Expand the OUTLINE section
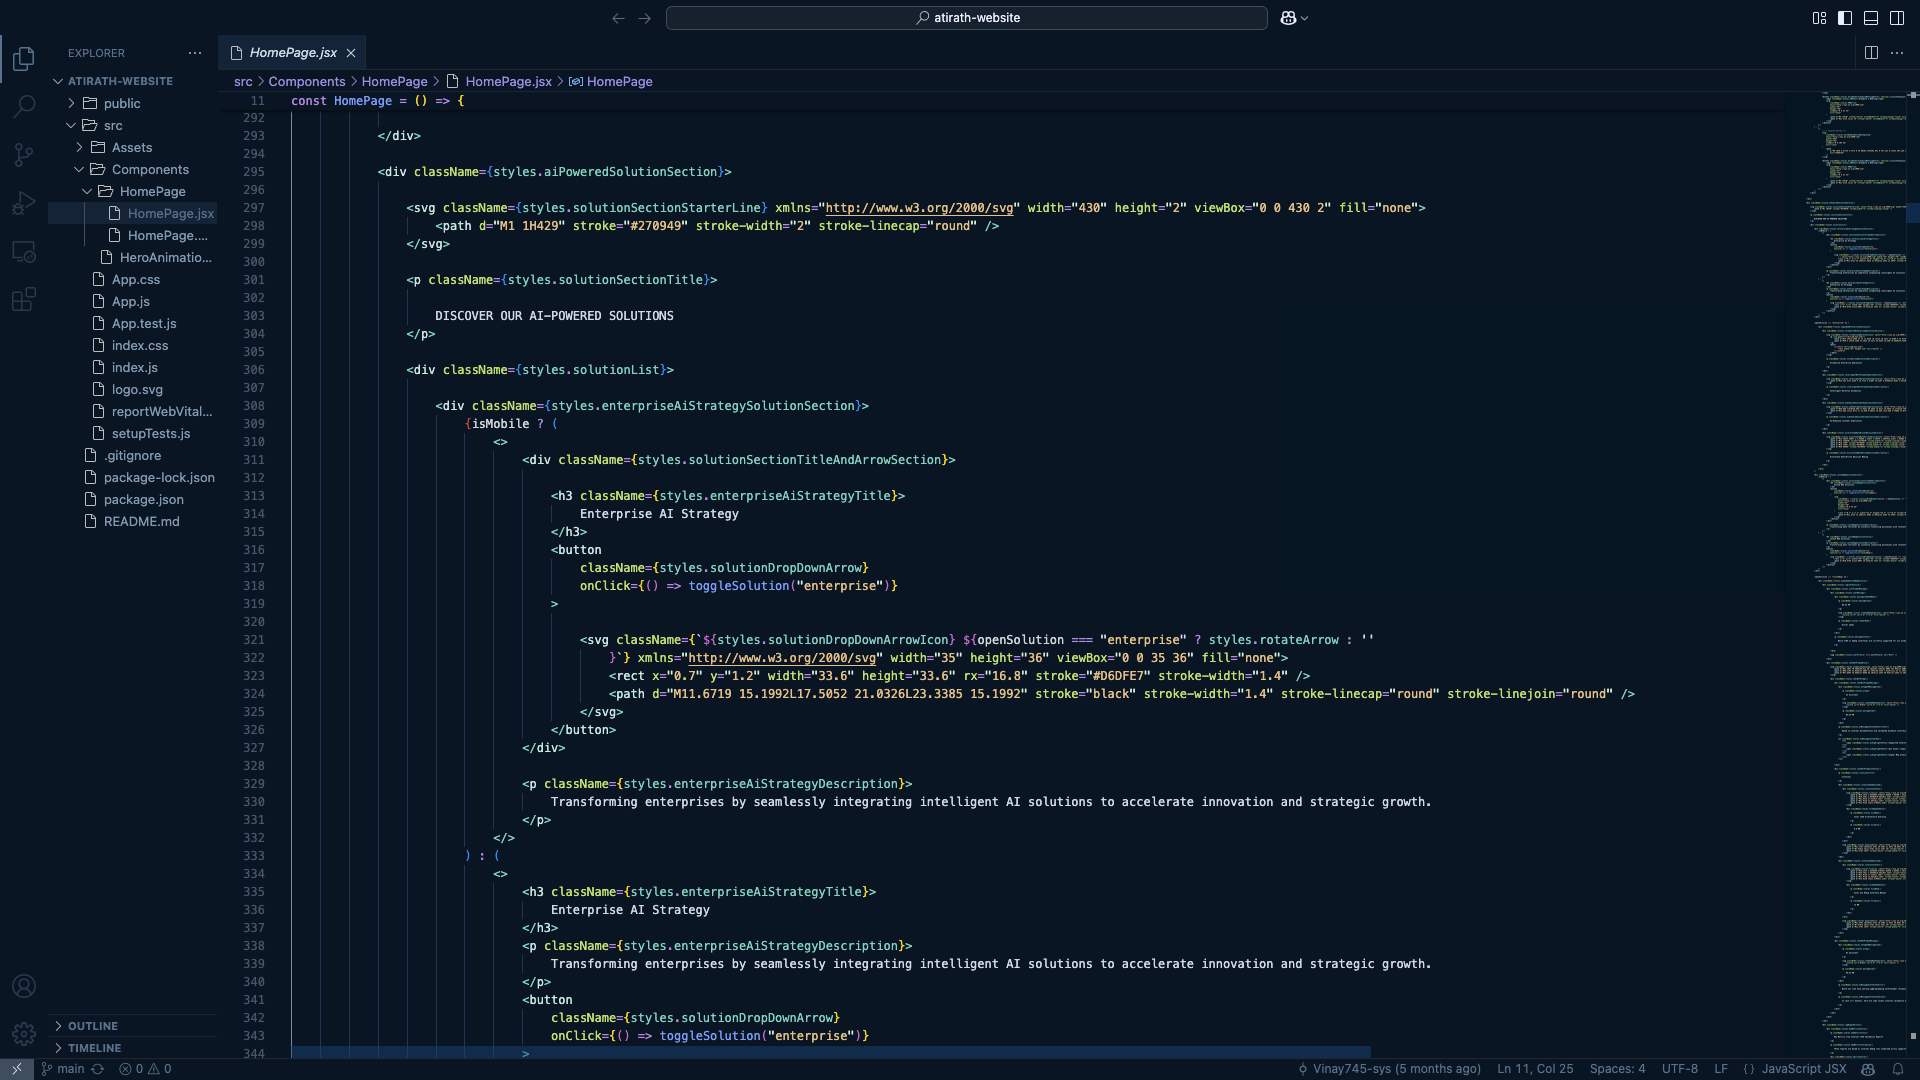Viewport: 1920px width, 1080px height. coord(92,1026)
